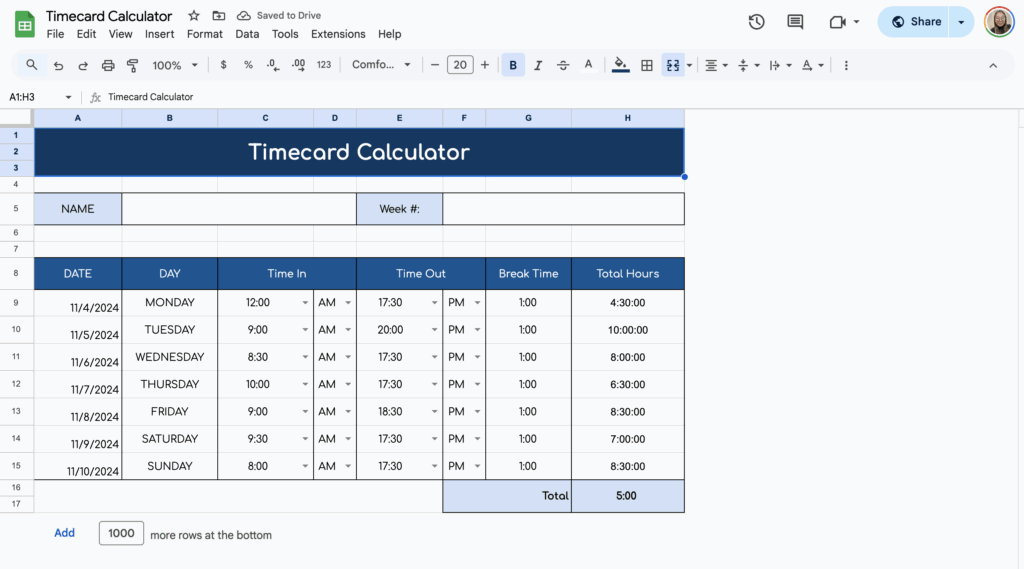Toggle strikethrough formatting
Screen dimensions: 1024x569
coord(563,65)
